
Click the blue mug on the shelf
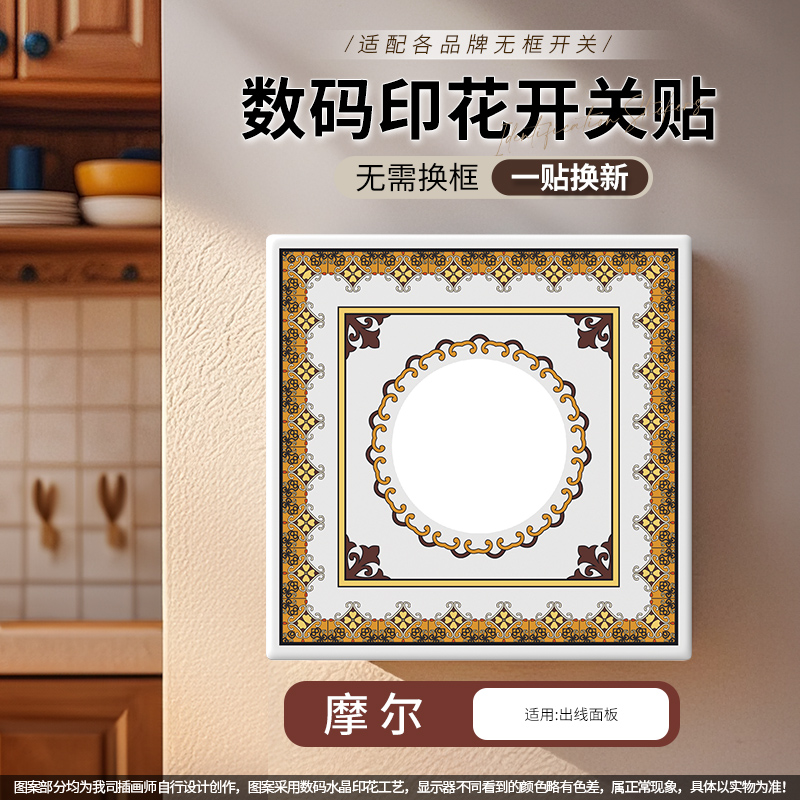point(26,167)
